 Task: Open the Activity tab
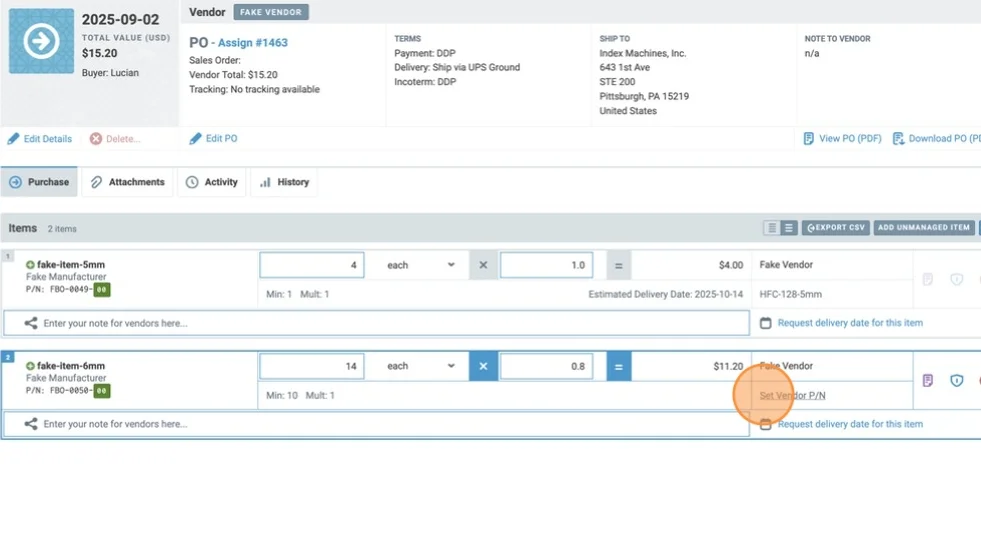point(212,182)
